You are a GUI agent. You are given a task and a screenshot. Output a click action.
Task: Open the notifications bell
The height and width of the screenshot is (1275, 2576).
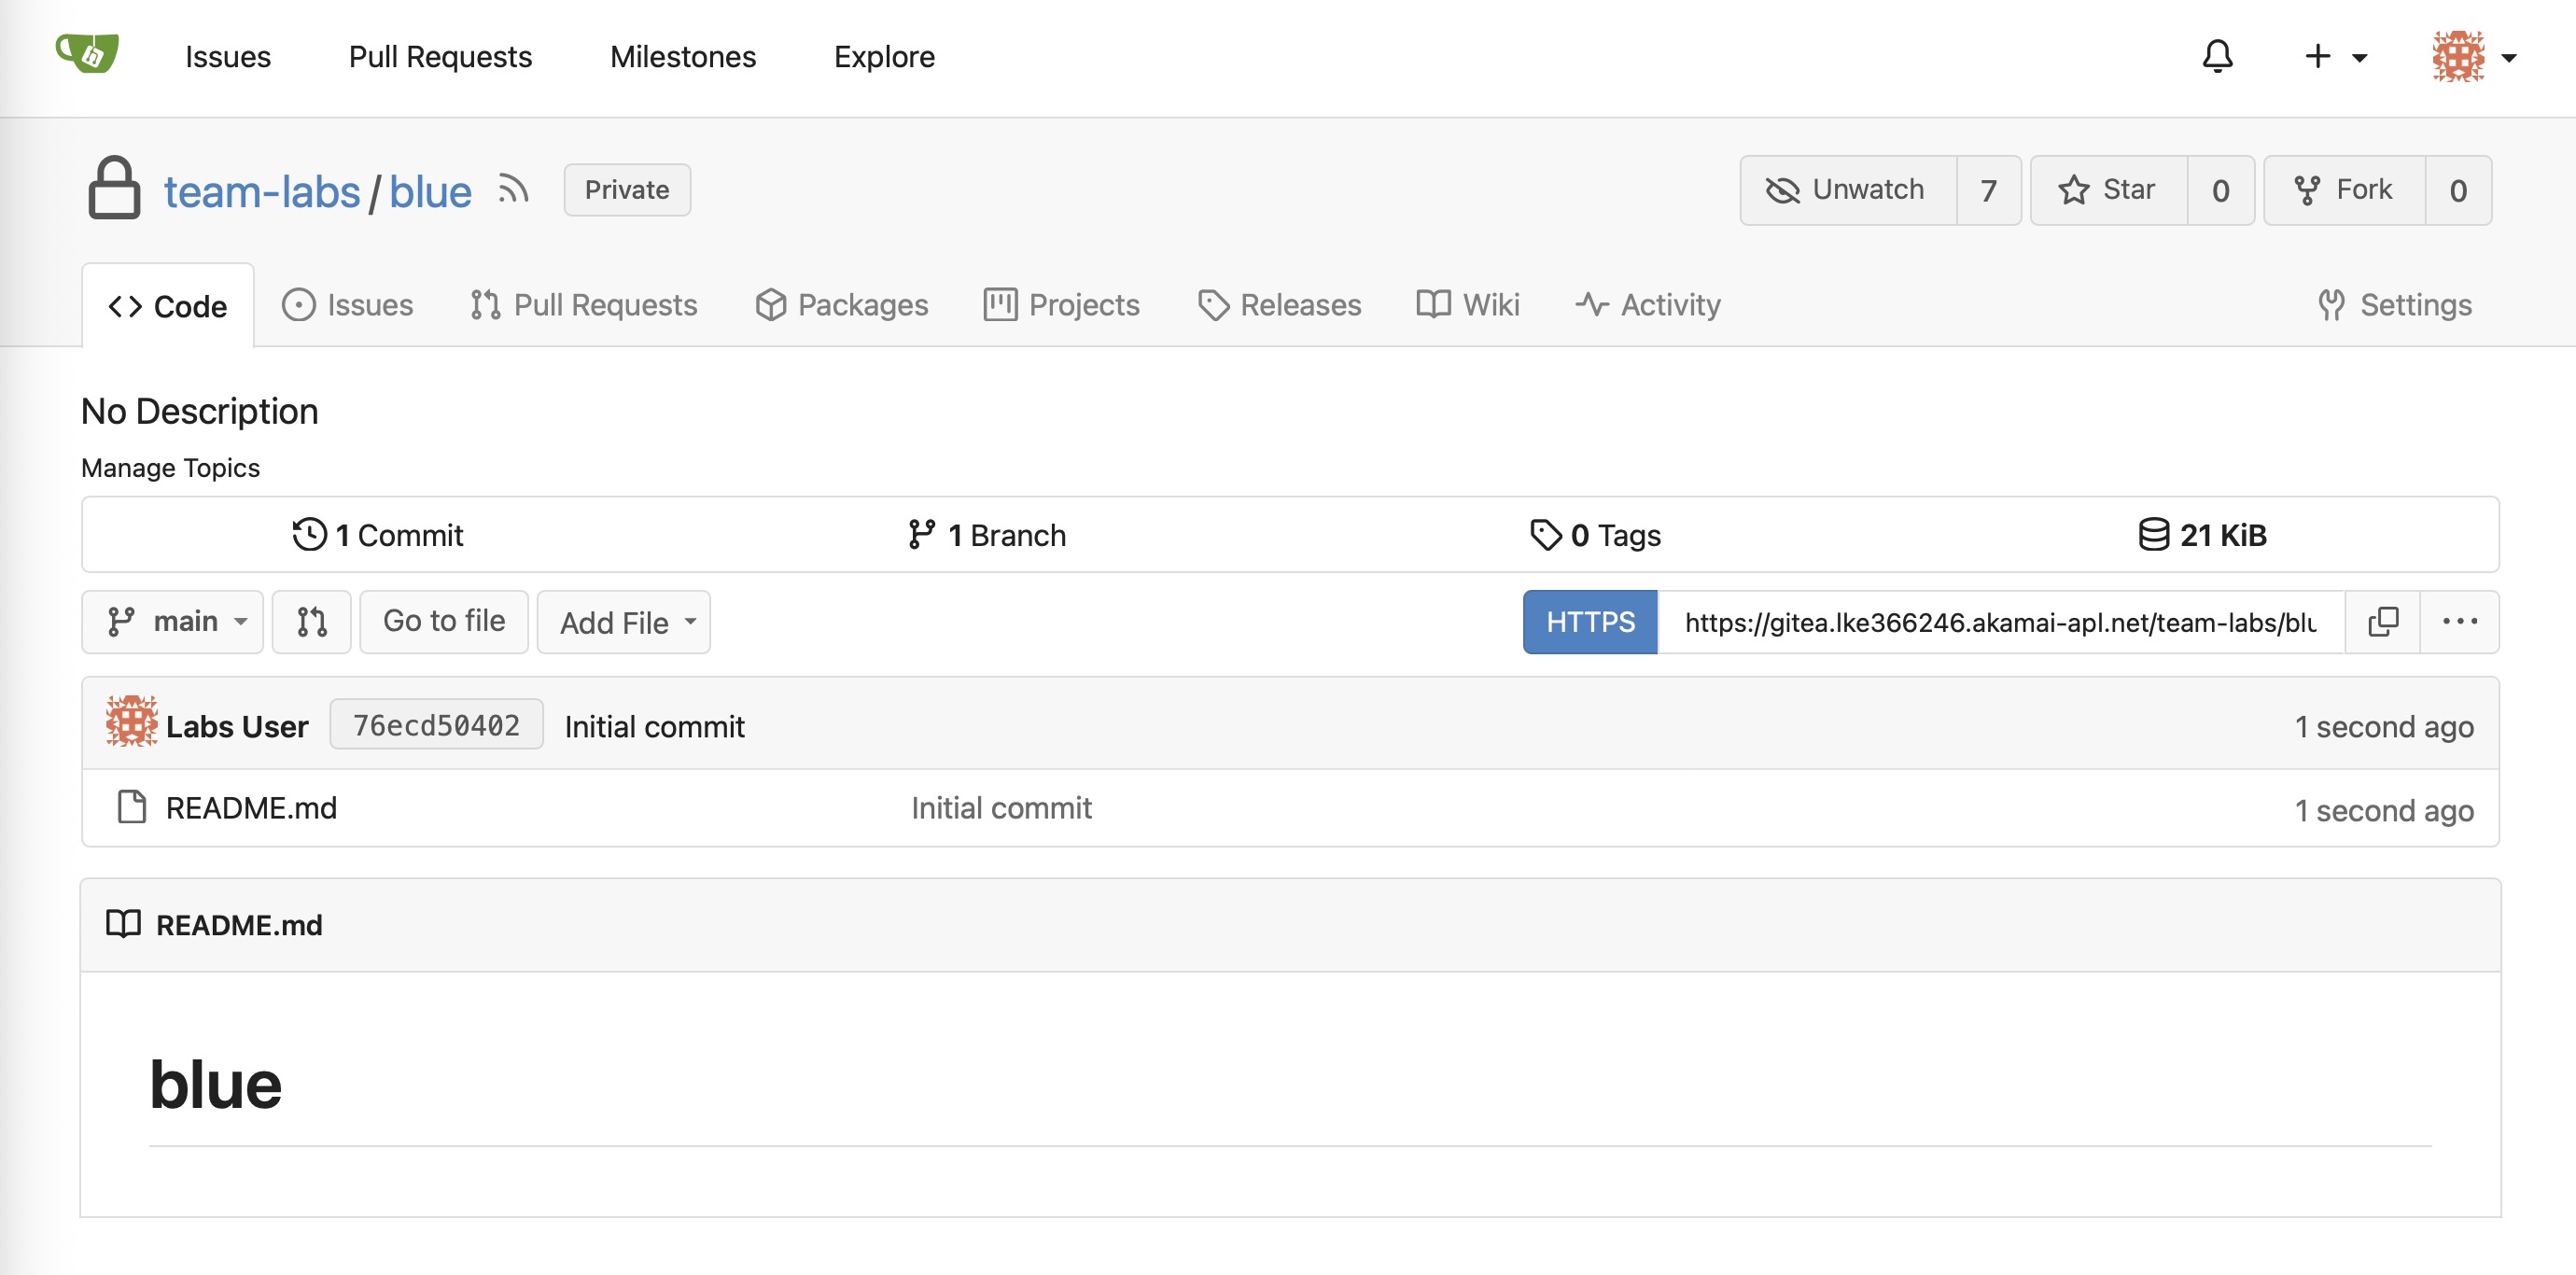(2217, 57)
